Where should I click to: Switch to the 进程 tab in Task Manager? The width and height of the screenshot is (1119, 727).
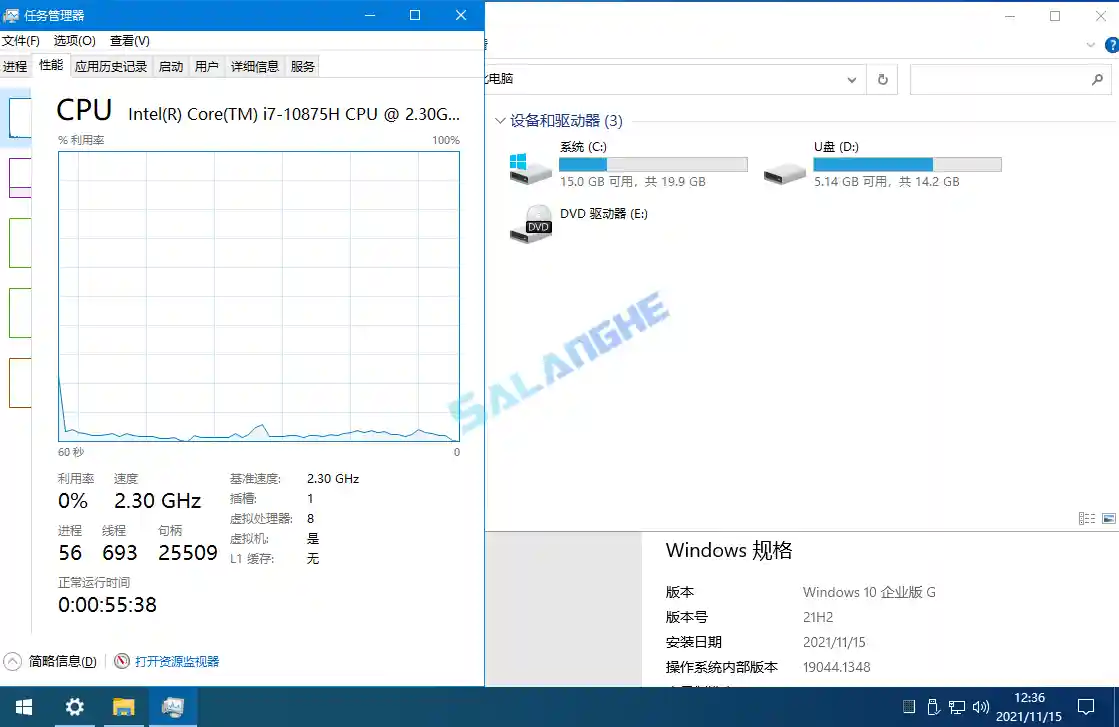[x=15, y=66]
